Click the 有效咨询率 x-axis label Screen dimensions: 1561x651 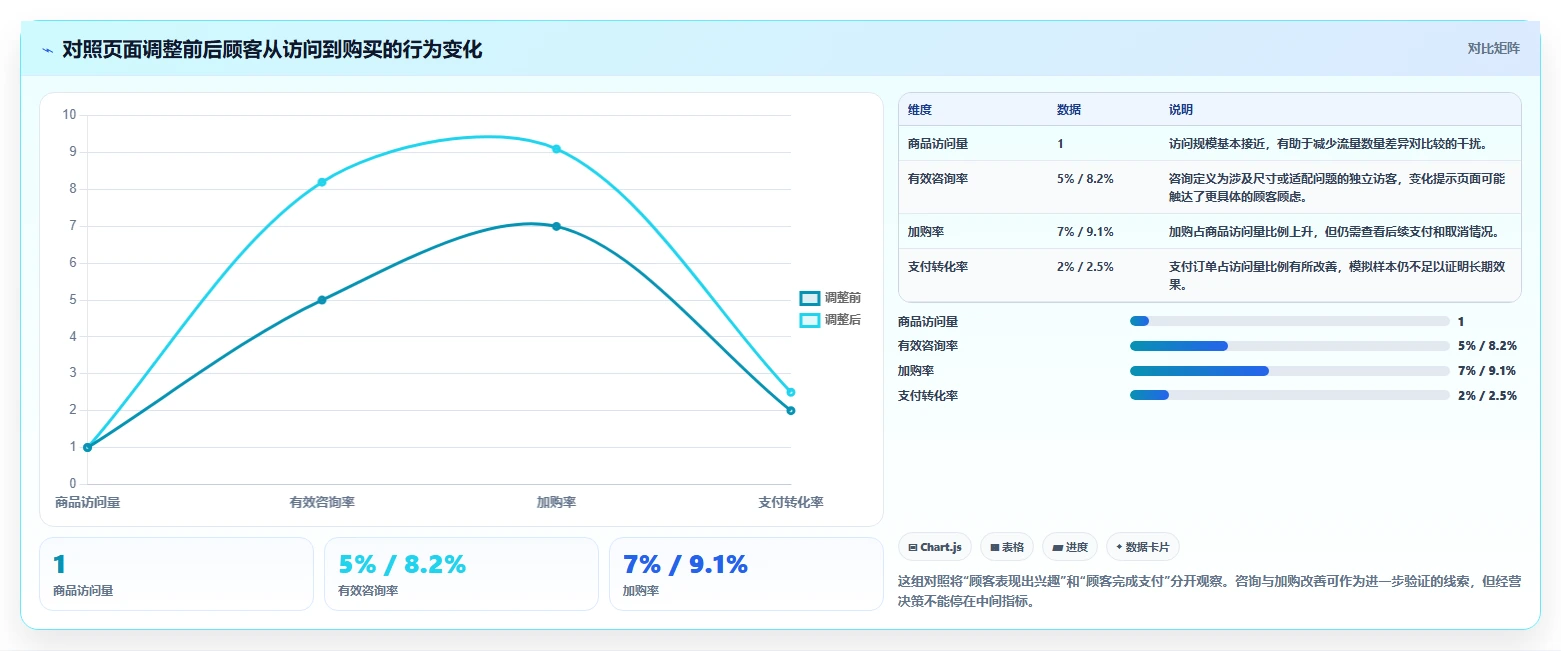point(322,502)
